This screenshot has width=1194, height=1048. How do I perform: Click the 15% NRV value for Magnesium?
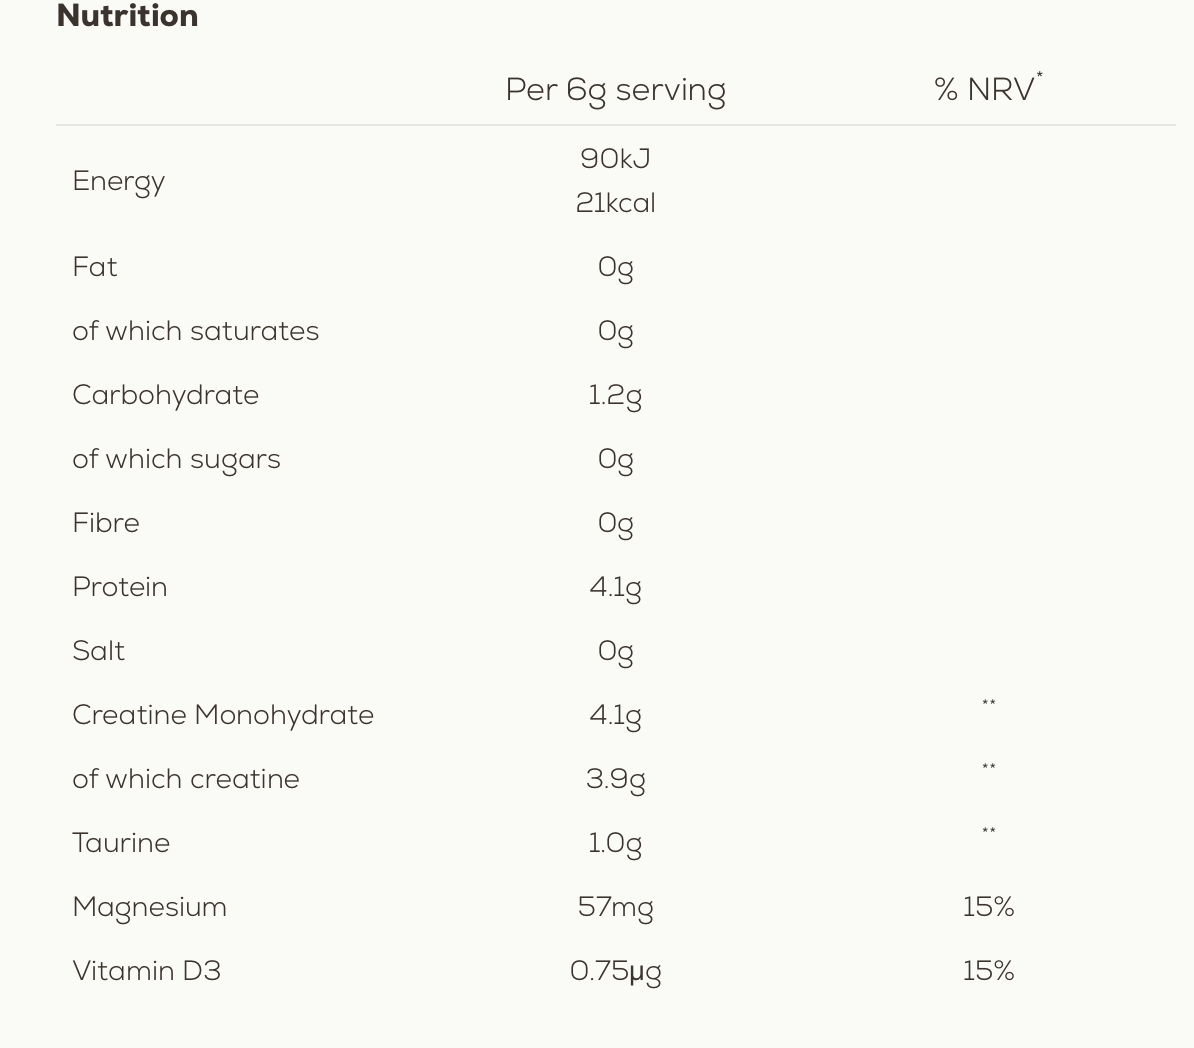pyautogui.click(x=988, y=907)
